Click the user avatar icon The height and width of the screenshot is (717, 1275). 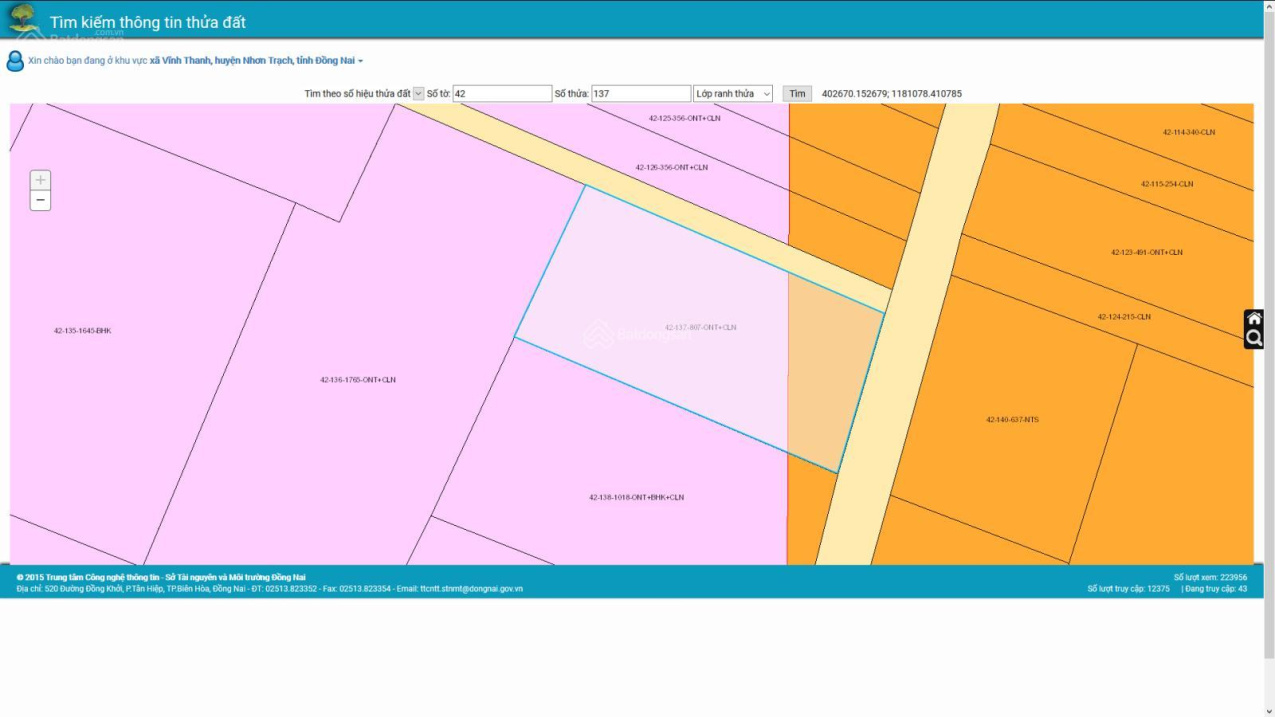tap(15, 61)
